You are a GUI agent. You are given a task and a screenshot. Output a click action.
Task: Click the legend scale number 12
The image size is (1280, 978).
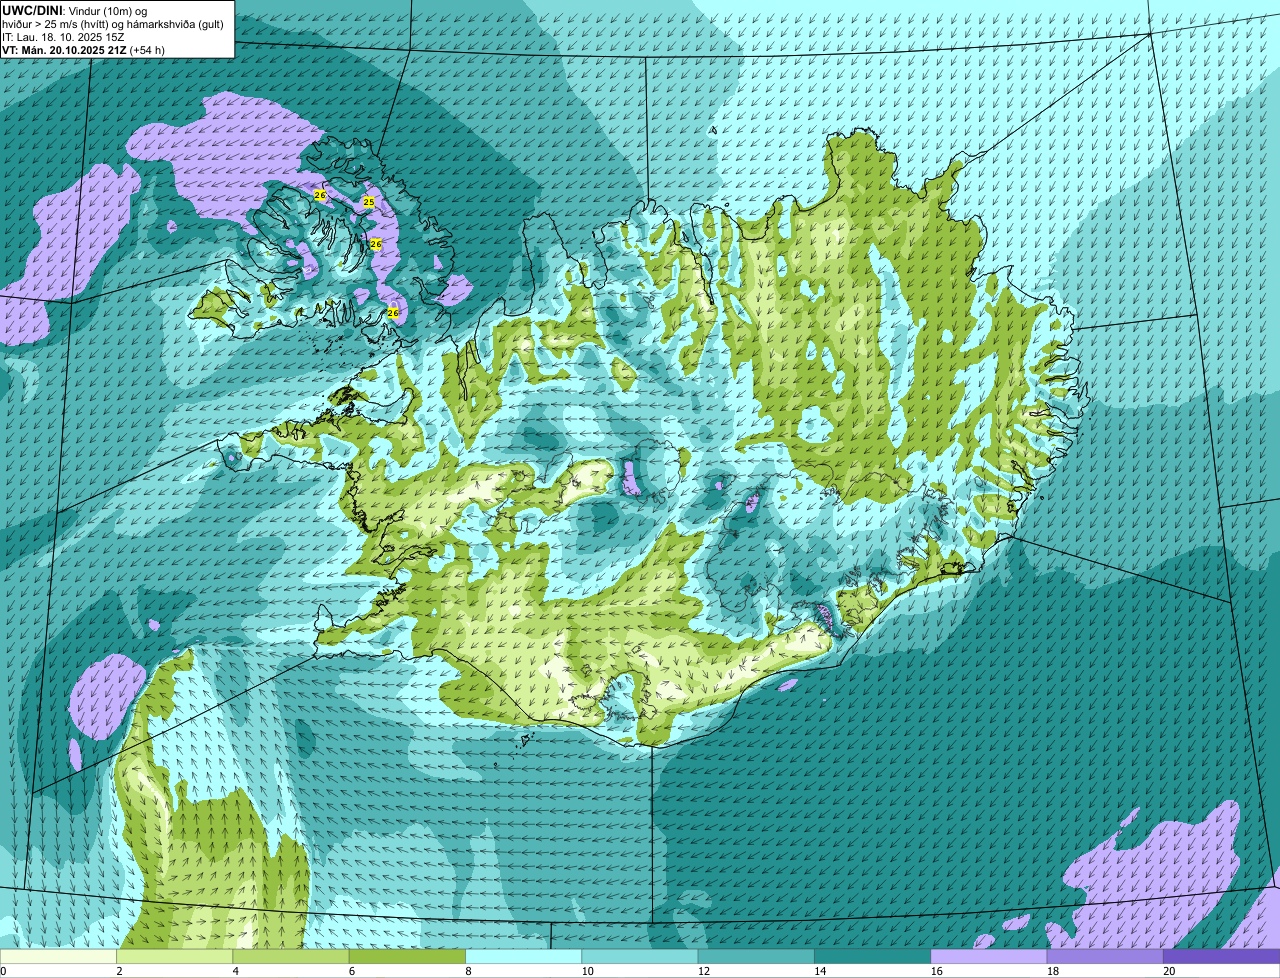(704, 971)
